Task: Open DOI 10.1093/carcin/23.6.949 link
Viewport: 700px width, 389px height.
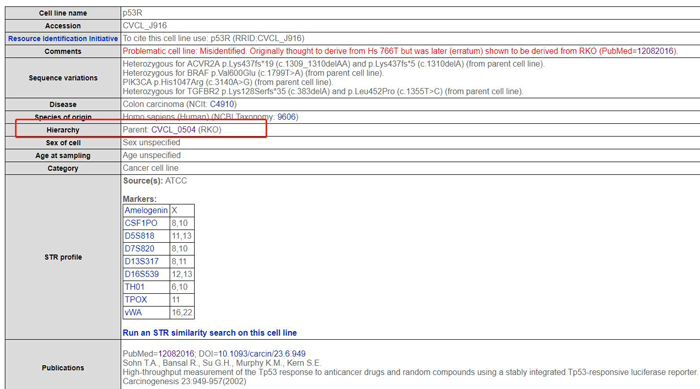Action: [x=262, y=354]
